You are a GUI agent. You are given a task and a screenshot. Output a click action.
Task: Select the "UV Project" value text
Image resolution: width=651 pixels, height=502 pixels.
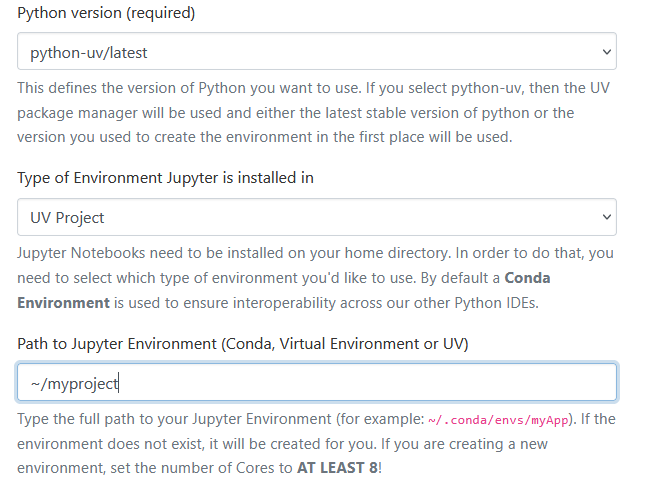pos(68,217)
